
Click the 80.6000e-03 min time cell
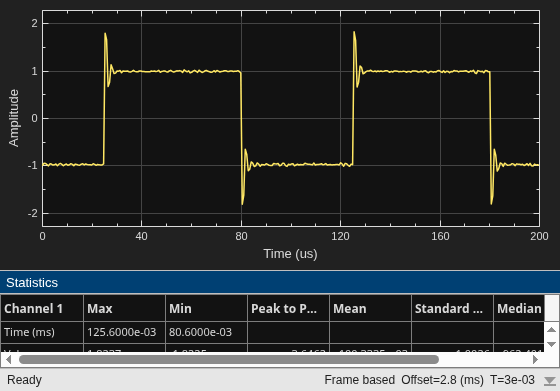click(200, 332)
